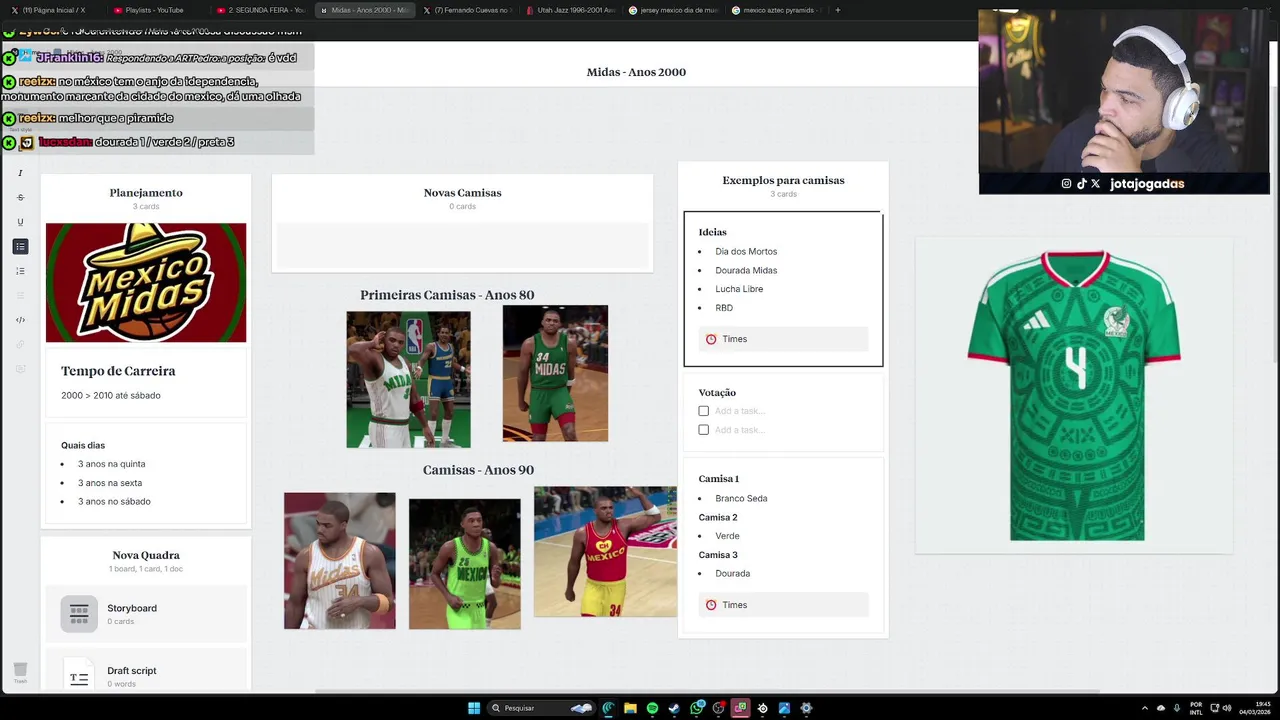Screen dimensions: 1280x720
Task: Insert a code block from the sidebar
Action: click(20, 320)
